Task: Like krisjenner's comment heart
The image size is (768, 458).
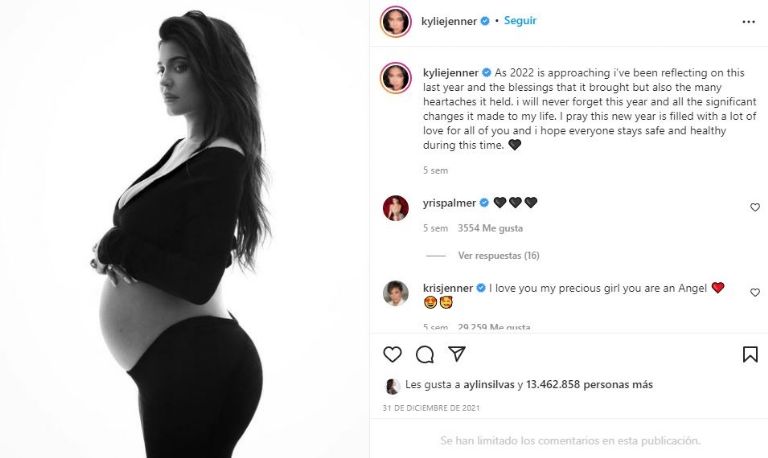Action: (755, 292)
